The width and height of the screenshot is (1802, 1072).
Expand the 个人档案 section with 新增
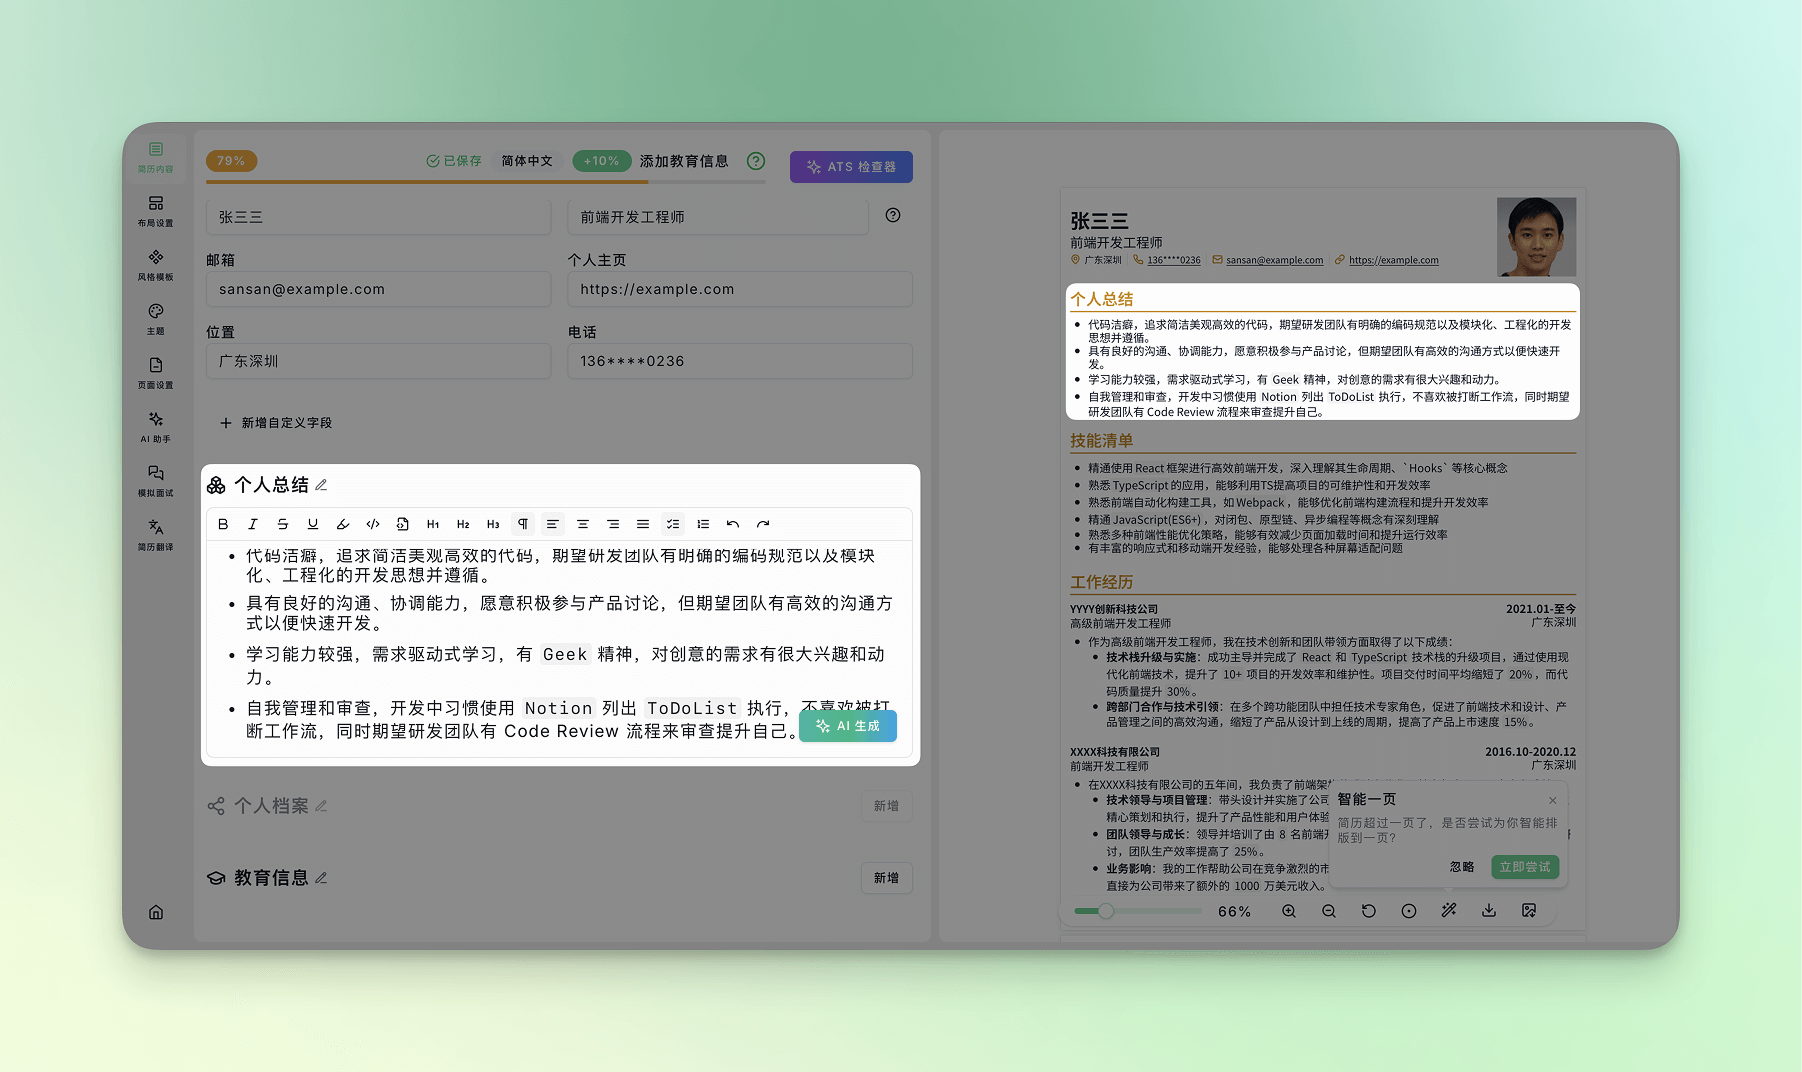pos(886,806)
